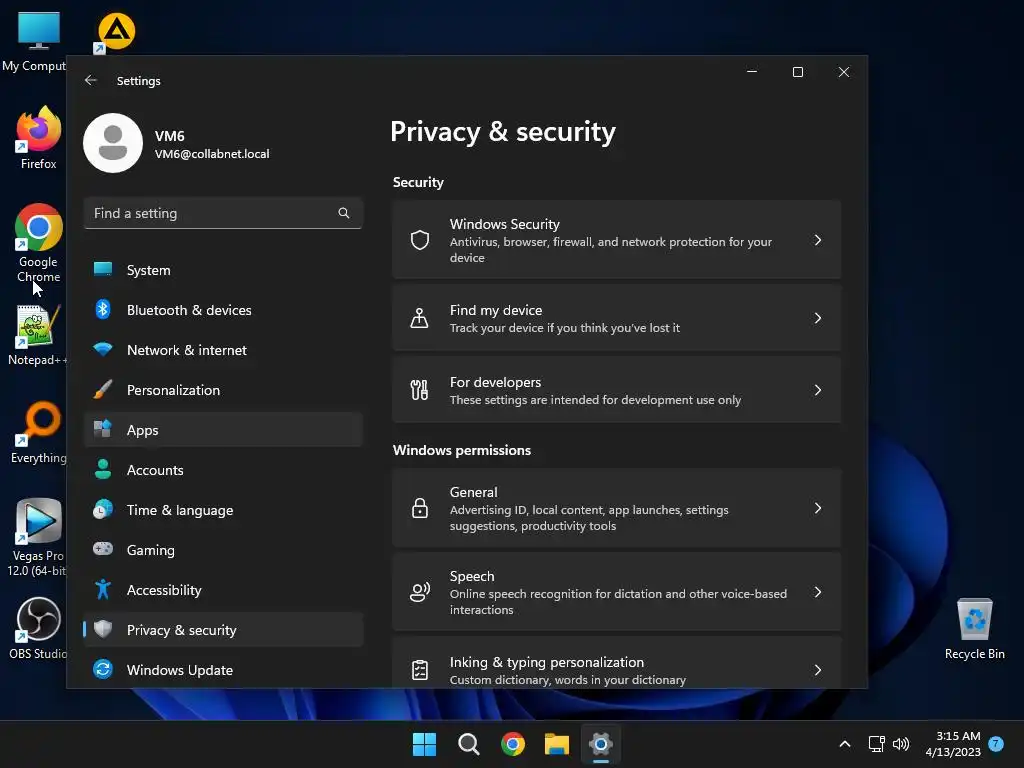Viewport: 1024px width, 768px height.
Task: Expand Inking & typing personalization chevron
Action: coord(818,670)
